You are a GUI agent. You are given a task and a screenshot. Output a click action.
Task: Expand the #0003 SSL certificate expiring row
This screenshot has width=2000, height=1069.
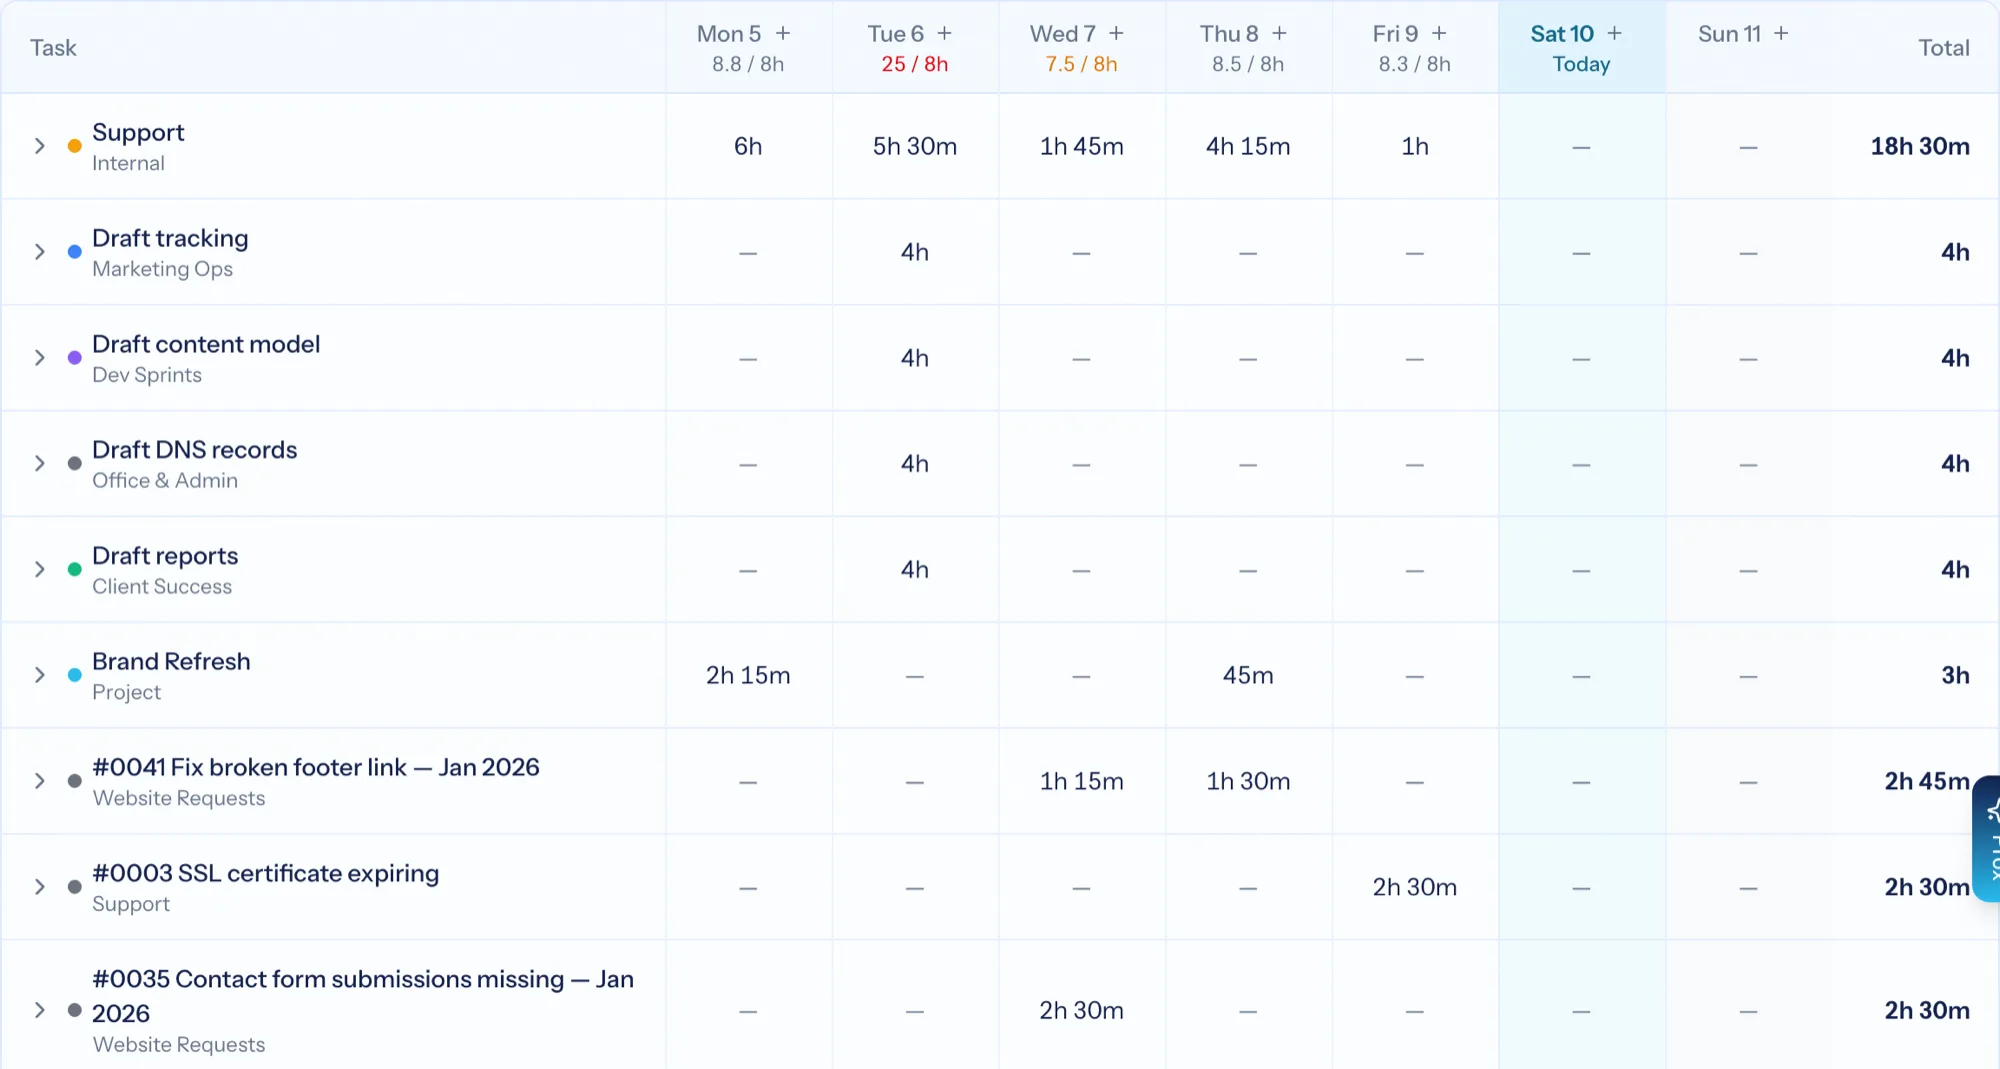click(x=40, y=887)
